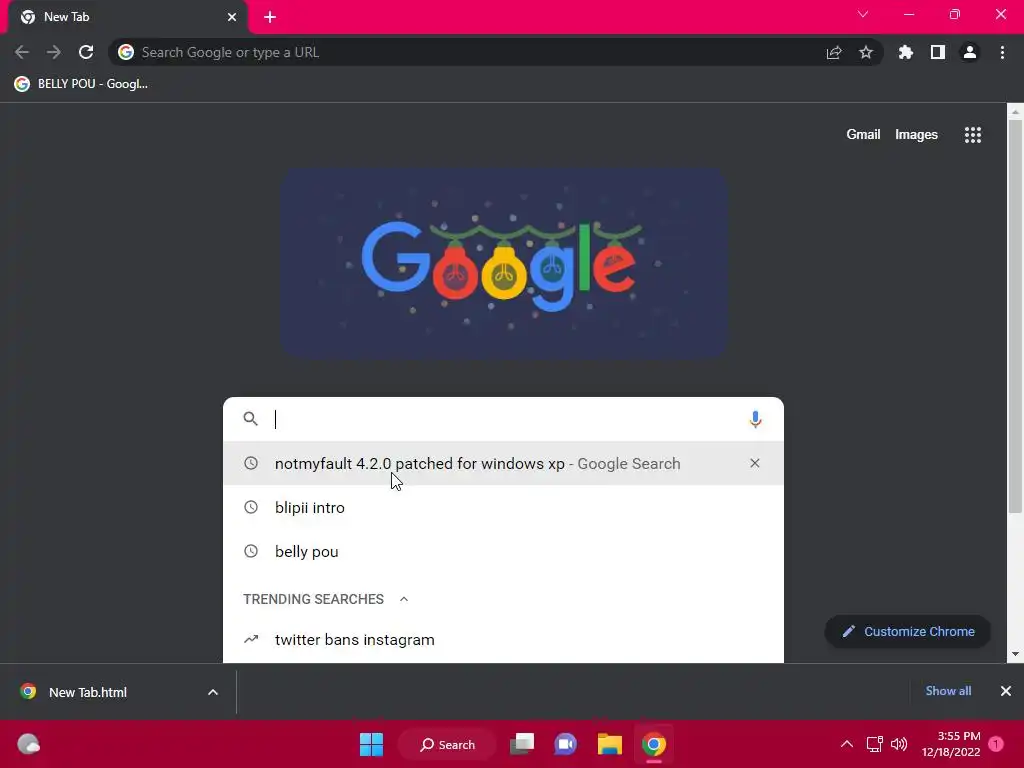Open Chrome's three-dot menu
Image resolution: width=1024 pixels, height=768 pixels.
point(1002,52)
